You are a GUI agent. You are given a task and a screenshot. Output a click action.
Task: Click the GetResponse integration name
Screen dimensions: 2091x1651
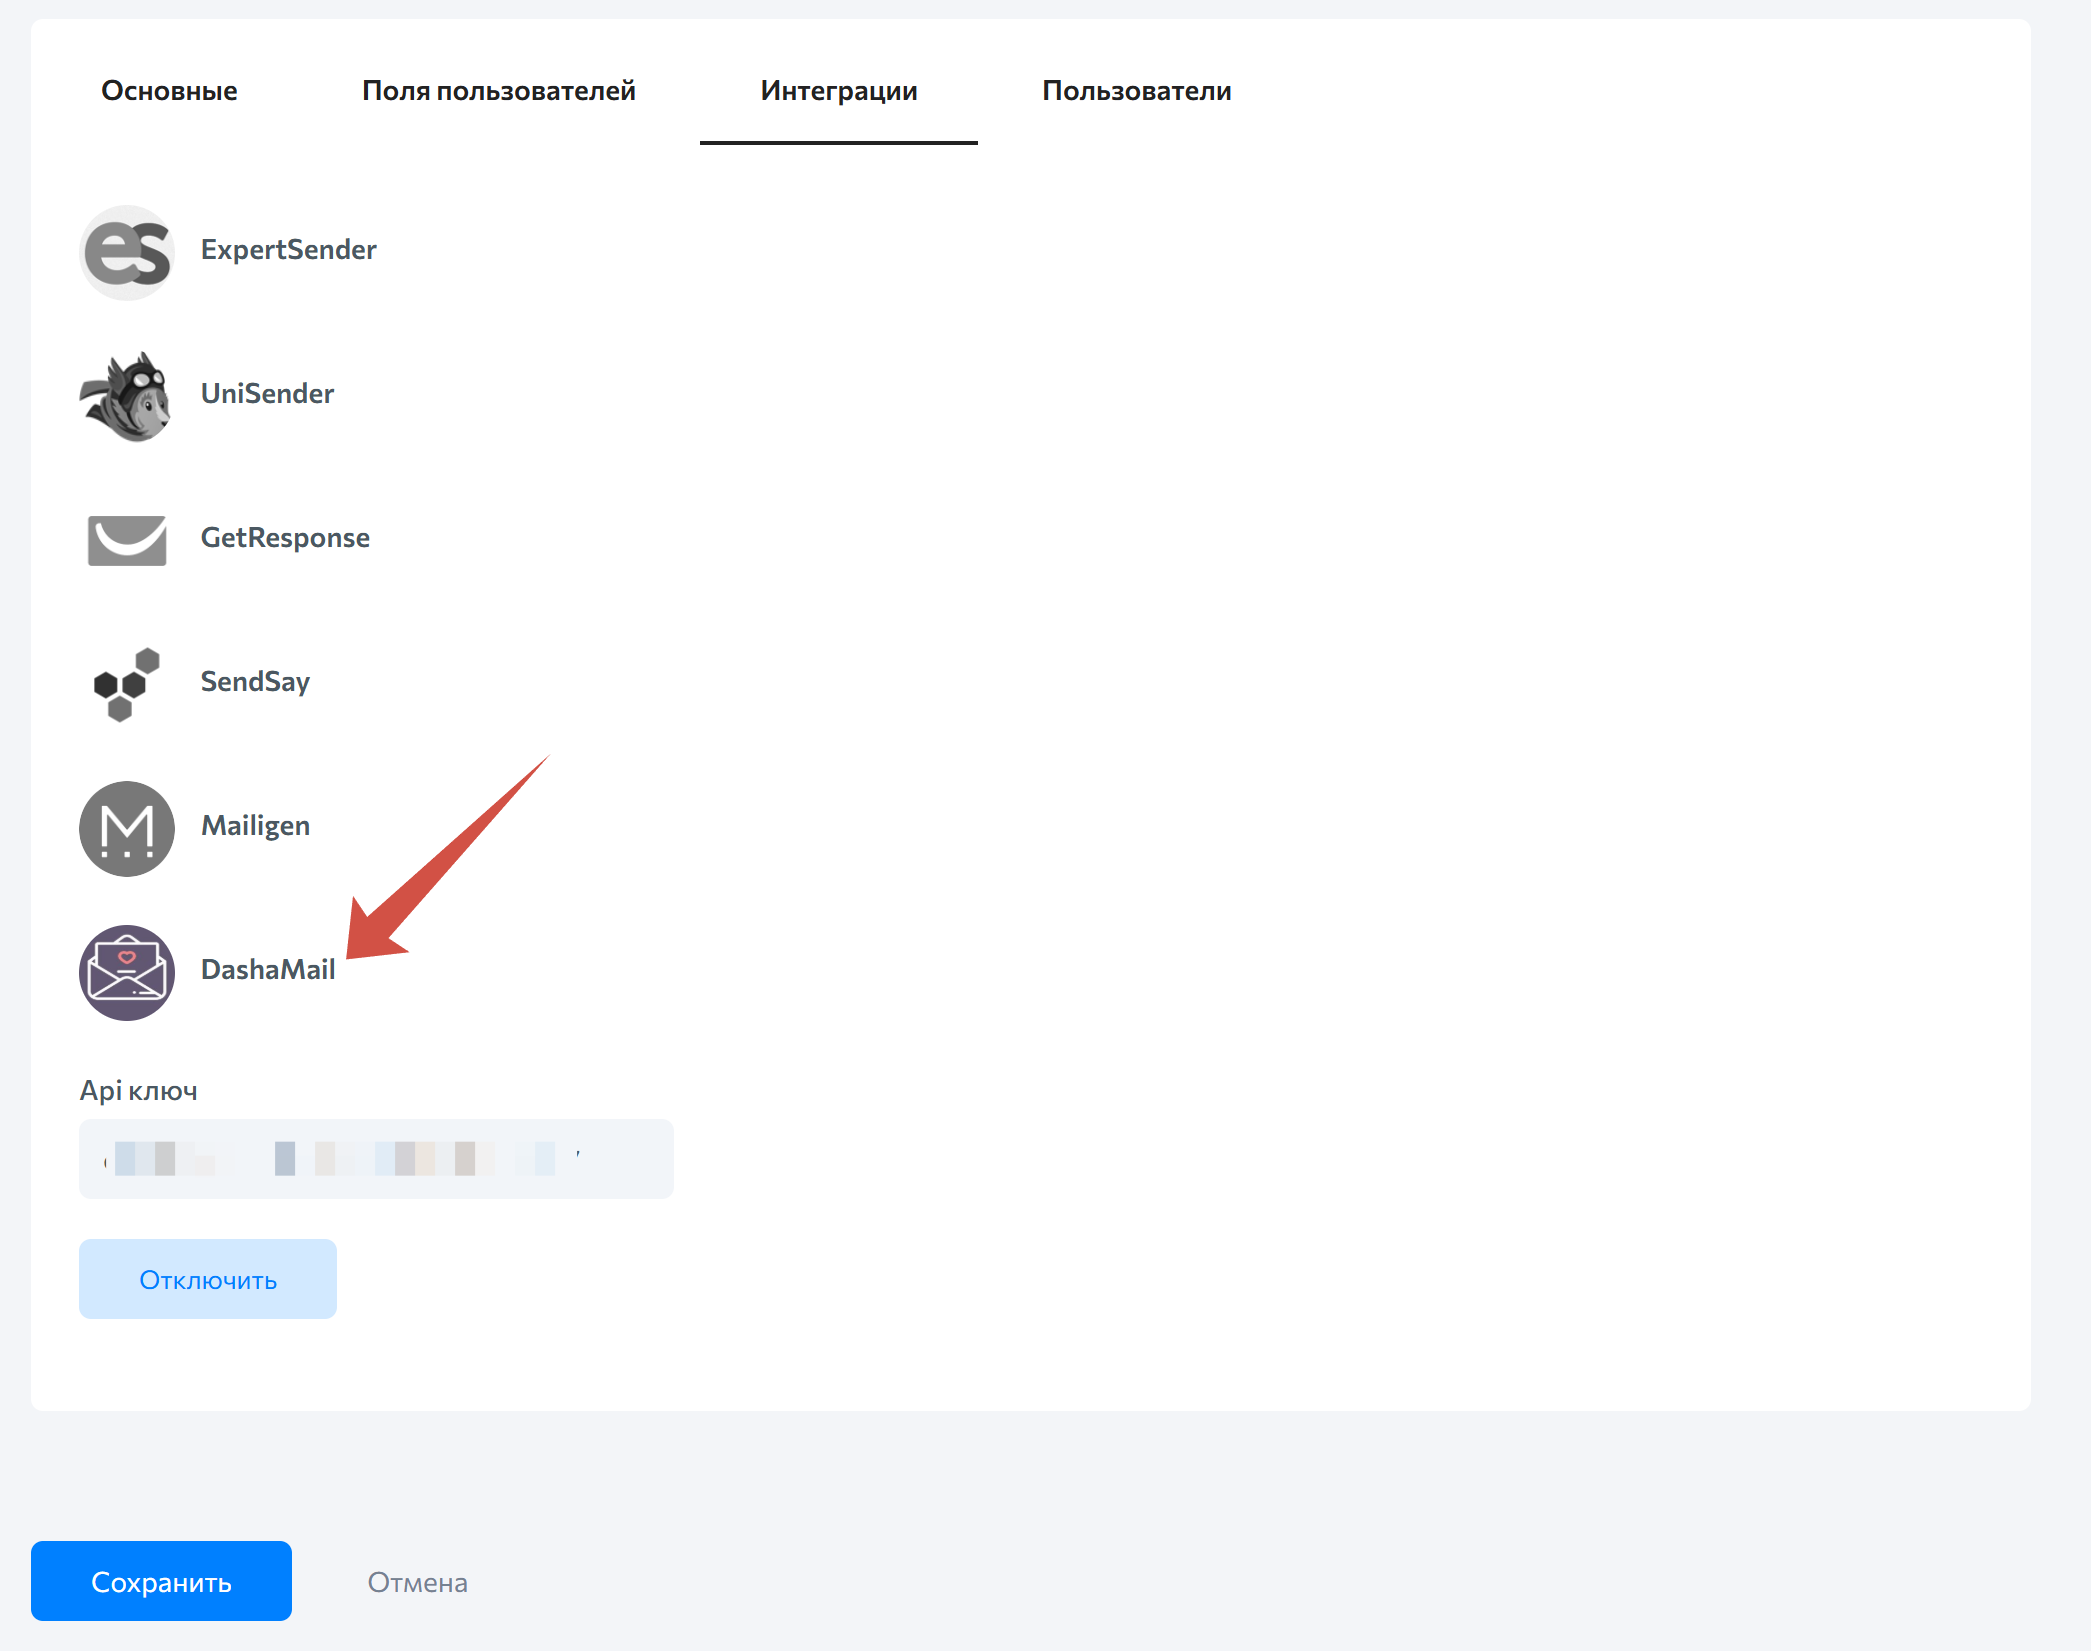click(x=285, y=538)
